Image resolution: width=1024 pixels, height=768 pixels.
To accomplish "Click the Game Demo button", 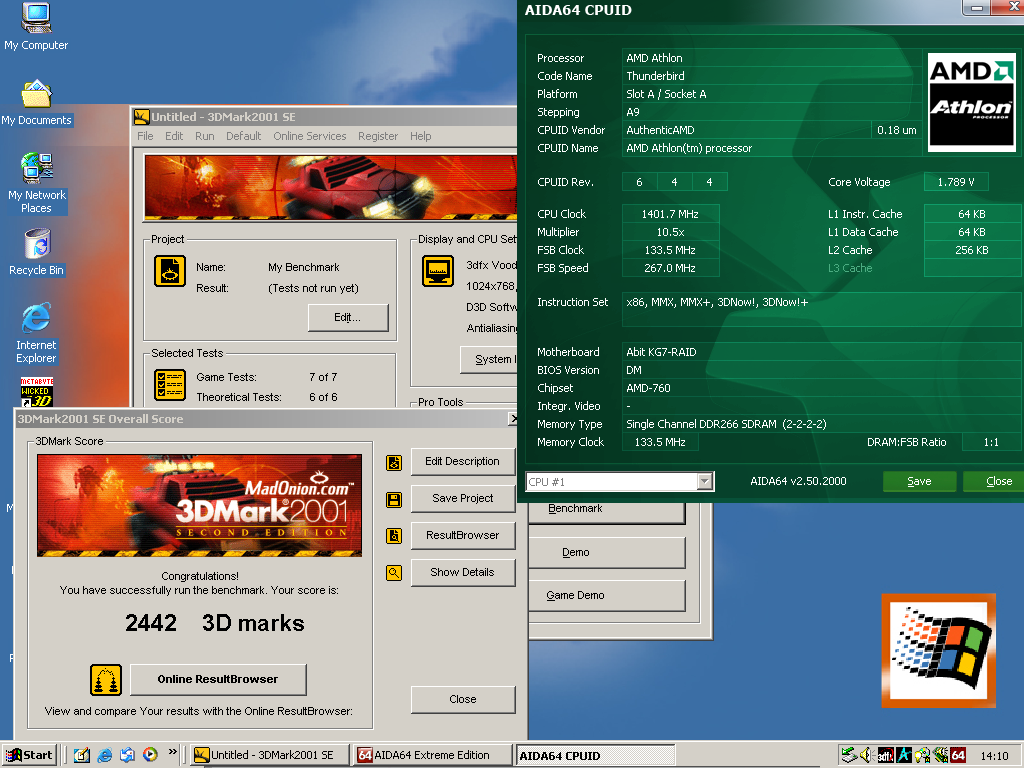I will click(607, 596).
